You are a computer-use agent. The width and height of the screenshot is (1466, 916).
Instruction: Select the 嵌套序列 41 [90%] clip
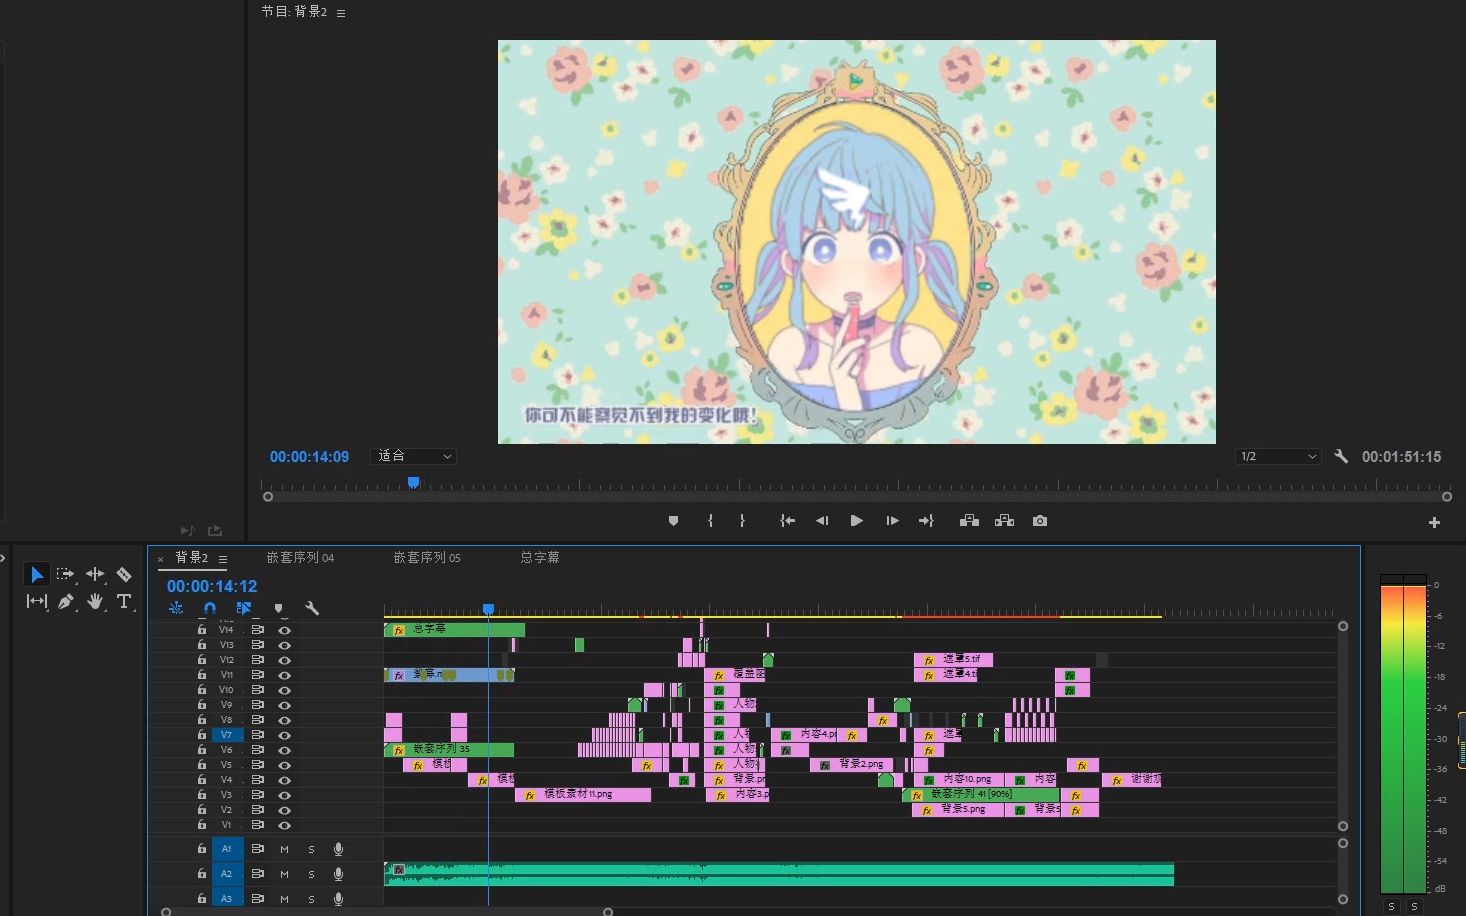(980, 795)
